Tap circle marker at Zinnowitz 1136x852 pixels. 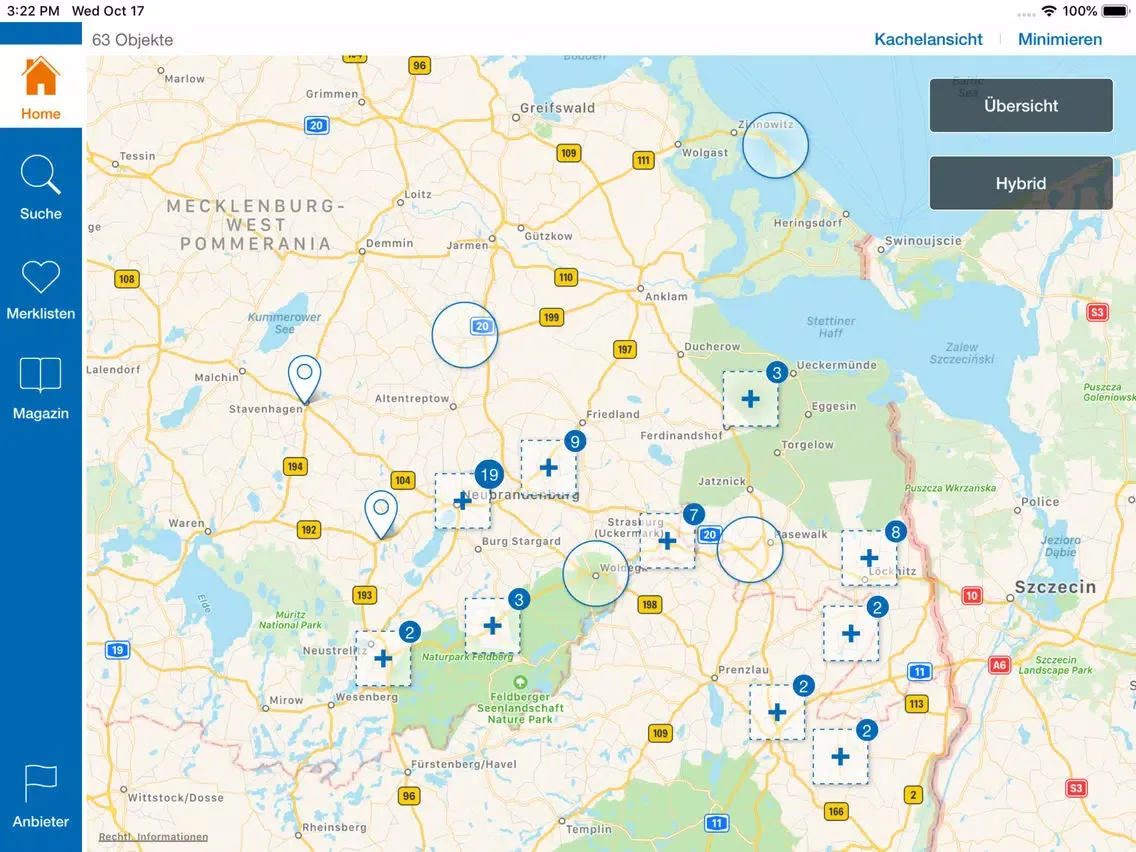point(775,145)
